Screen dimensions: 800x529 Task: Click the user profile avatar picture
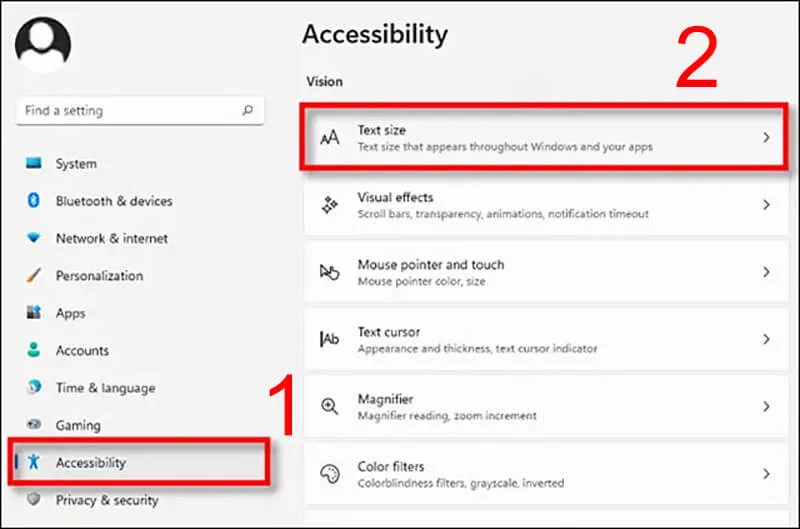click(43, 42)
